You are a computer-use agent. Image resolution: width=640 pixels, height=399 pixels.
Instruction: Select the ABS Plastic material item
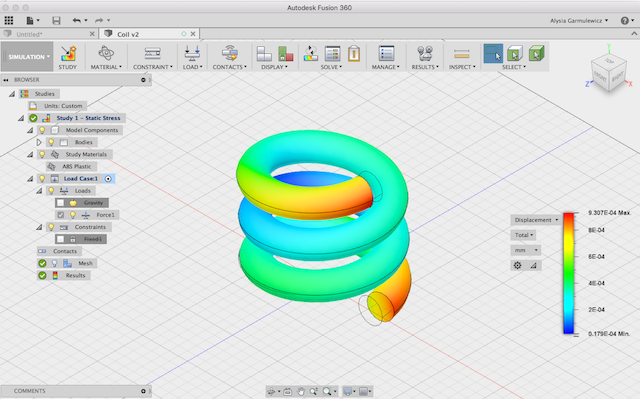pos(76,166)
